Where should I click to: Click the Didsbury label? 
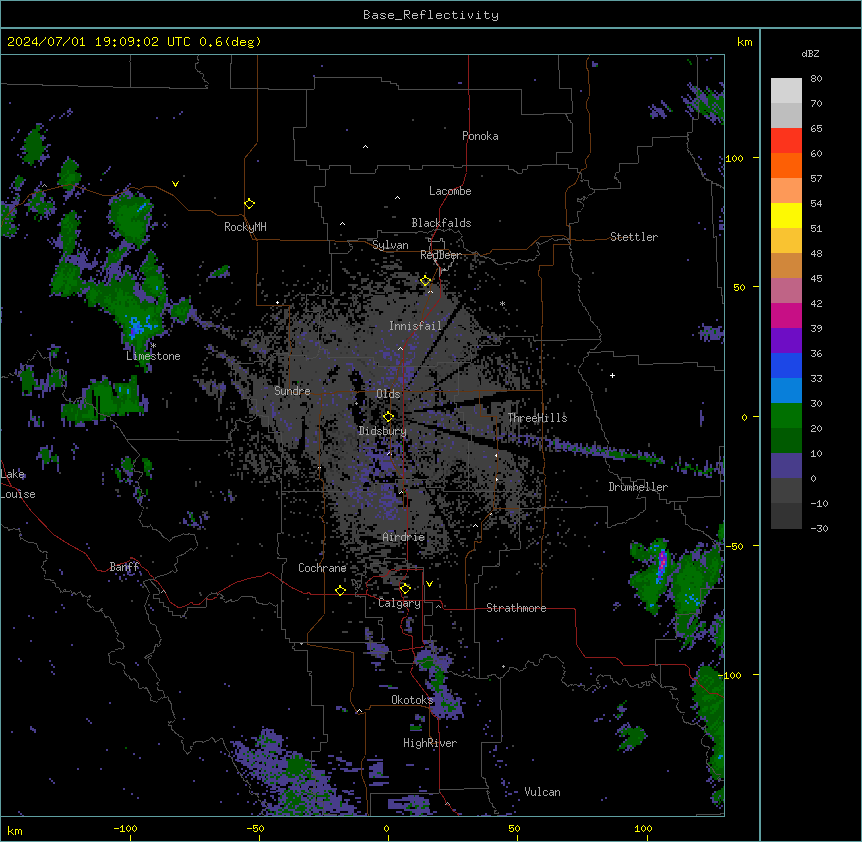pos(383,431)
